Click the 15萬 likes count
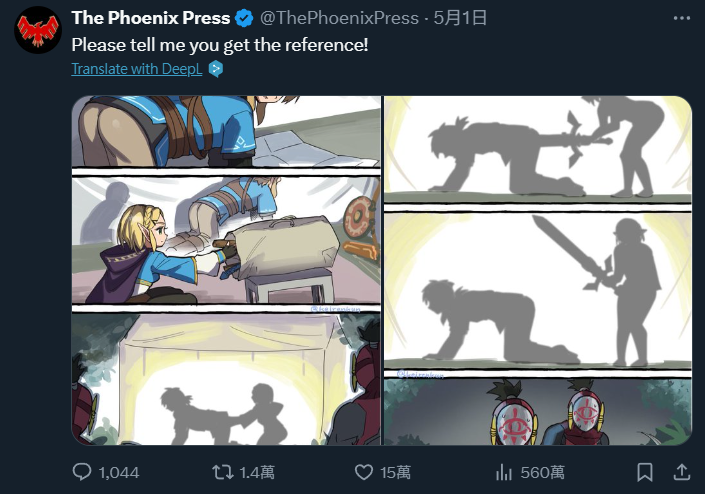 [395, 472]
